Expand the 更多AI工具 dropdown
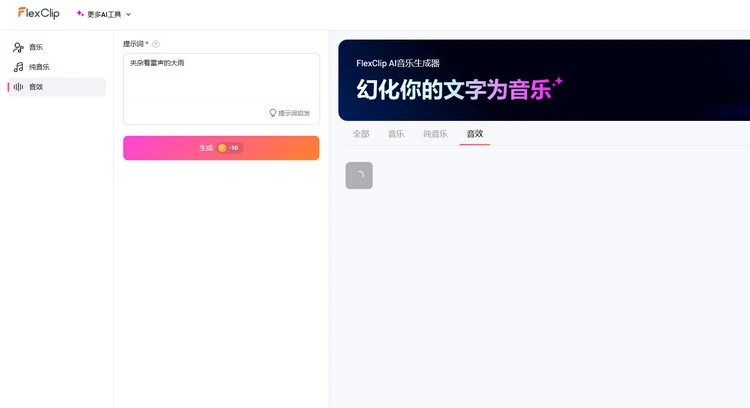 (x=104, y=14)
